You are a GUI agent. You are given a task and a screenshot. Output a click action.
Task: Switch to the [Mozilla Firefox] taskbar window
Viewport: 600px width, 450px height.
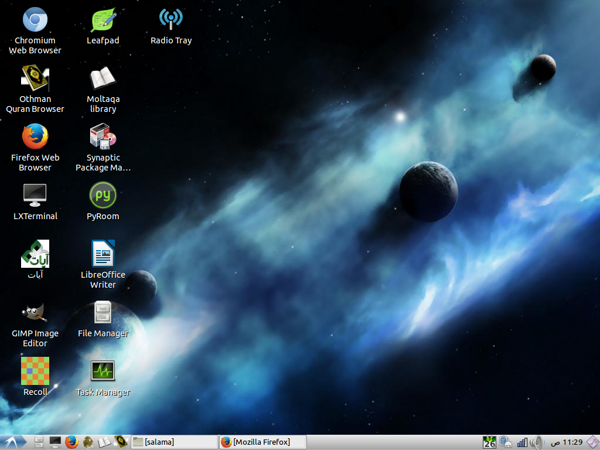pyautogui.click(x=263, y=442)
